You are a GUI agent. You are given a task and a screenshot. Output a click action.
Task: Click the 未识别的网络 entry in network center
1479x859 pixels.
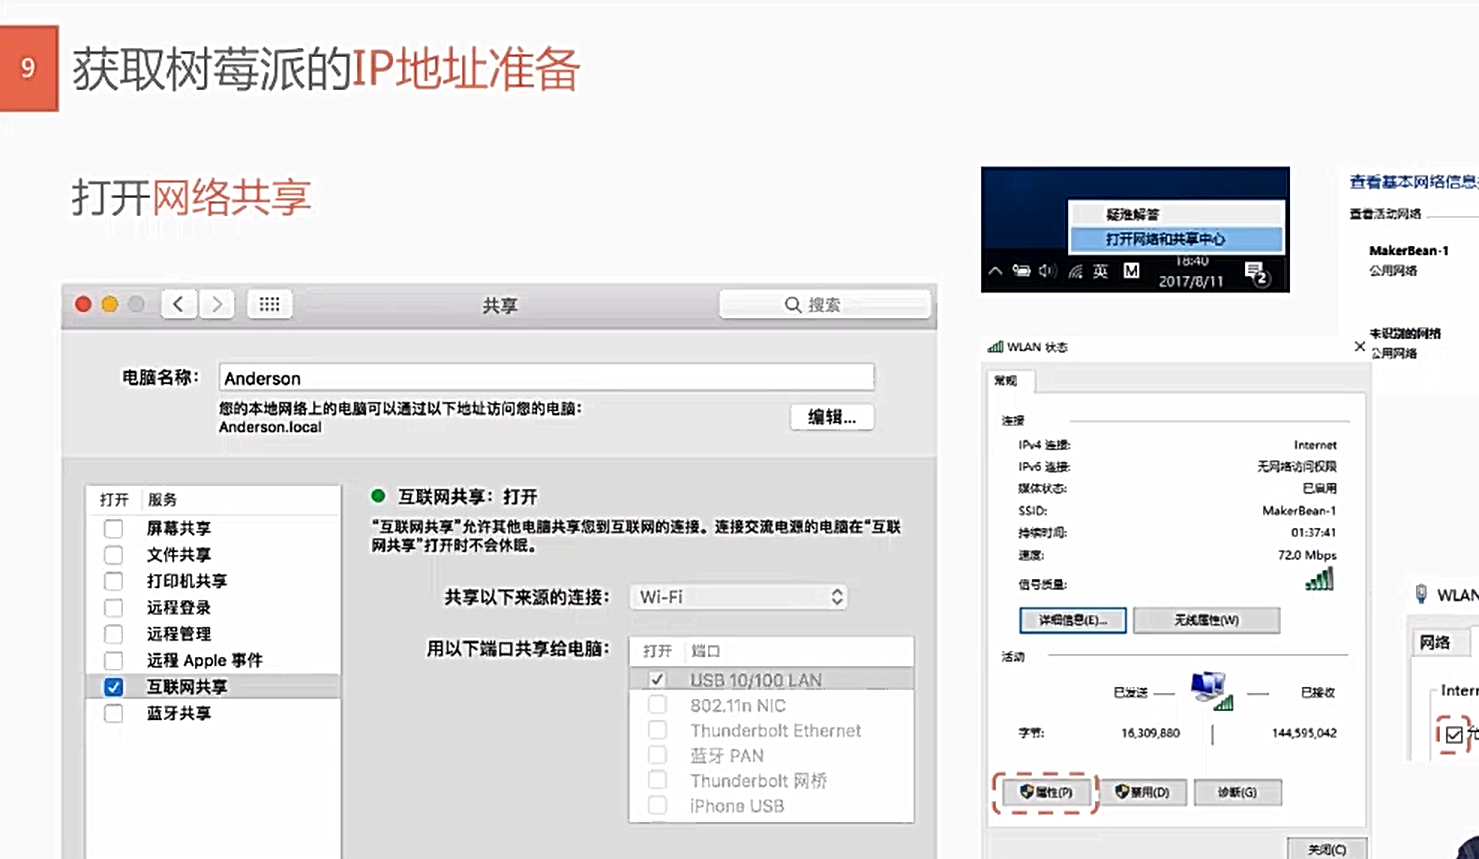(1405, 333)
